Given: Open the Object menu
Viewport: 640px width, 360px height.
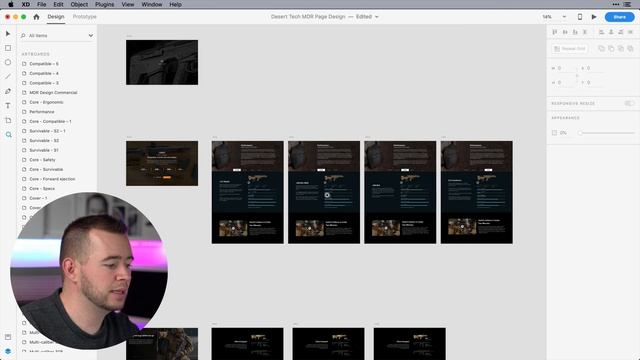Looking at the screenshot, I should coord(79,4).
